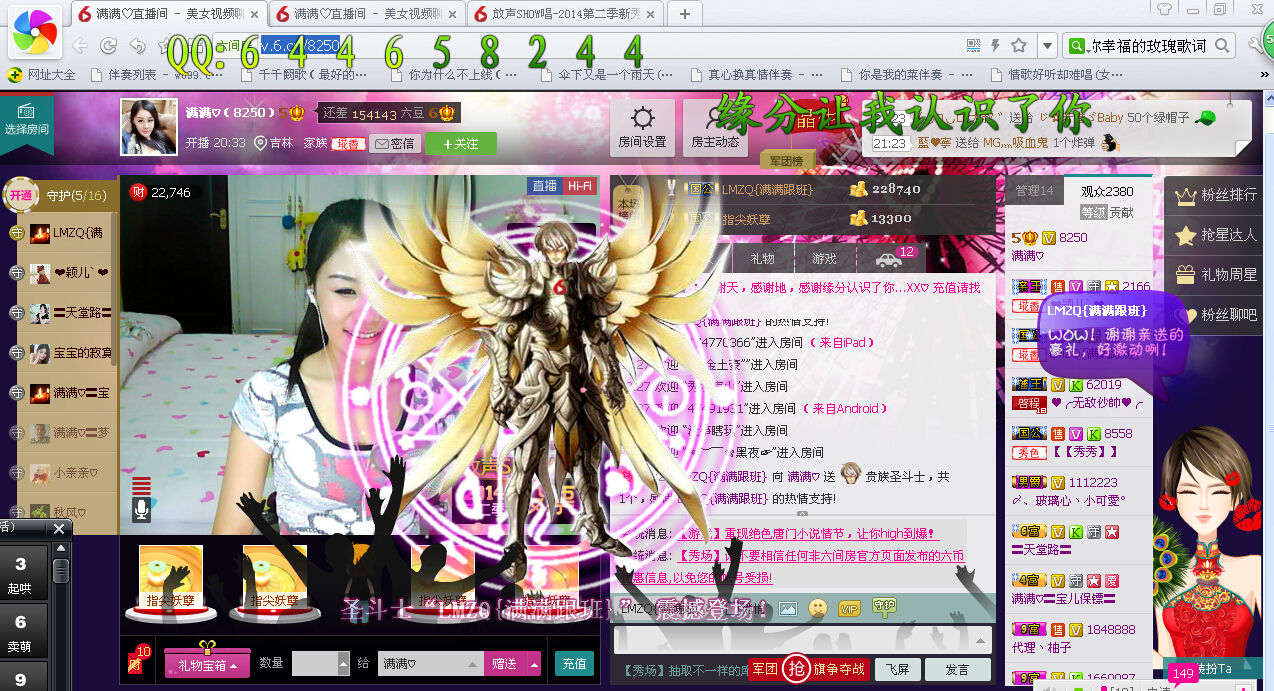Click the sound panel scrollbar handle

click(x=61, y=572)
